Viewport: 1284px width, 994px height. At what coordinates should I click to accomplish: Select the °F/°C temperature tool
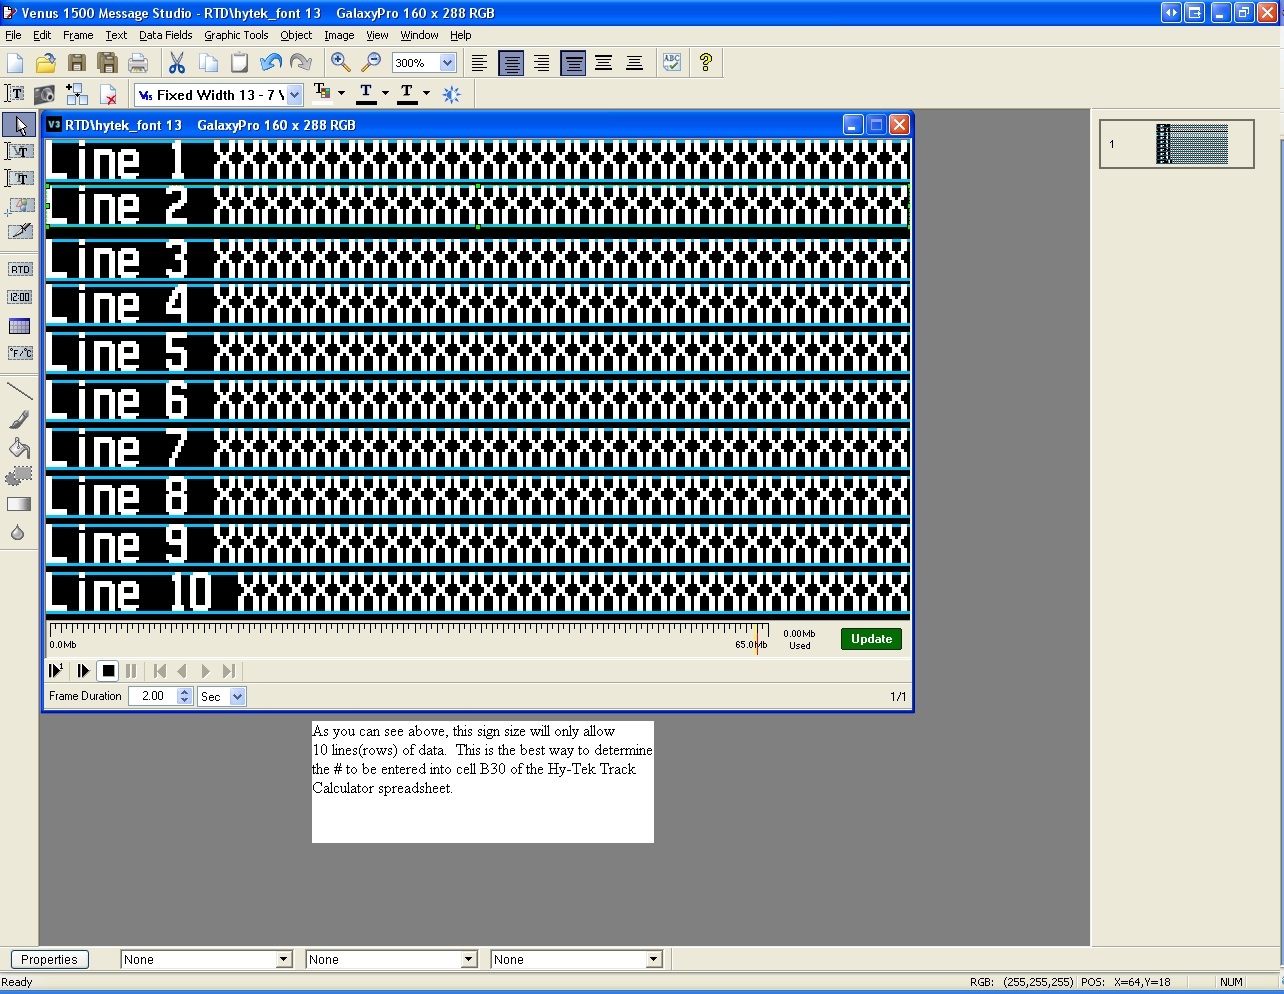[x=19, y=352]
